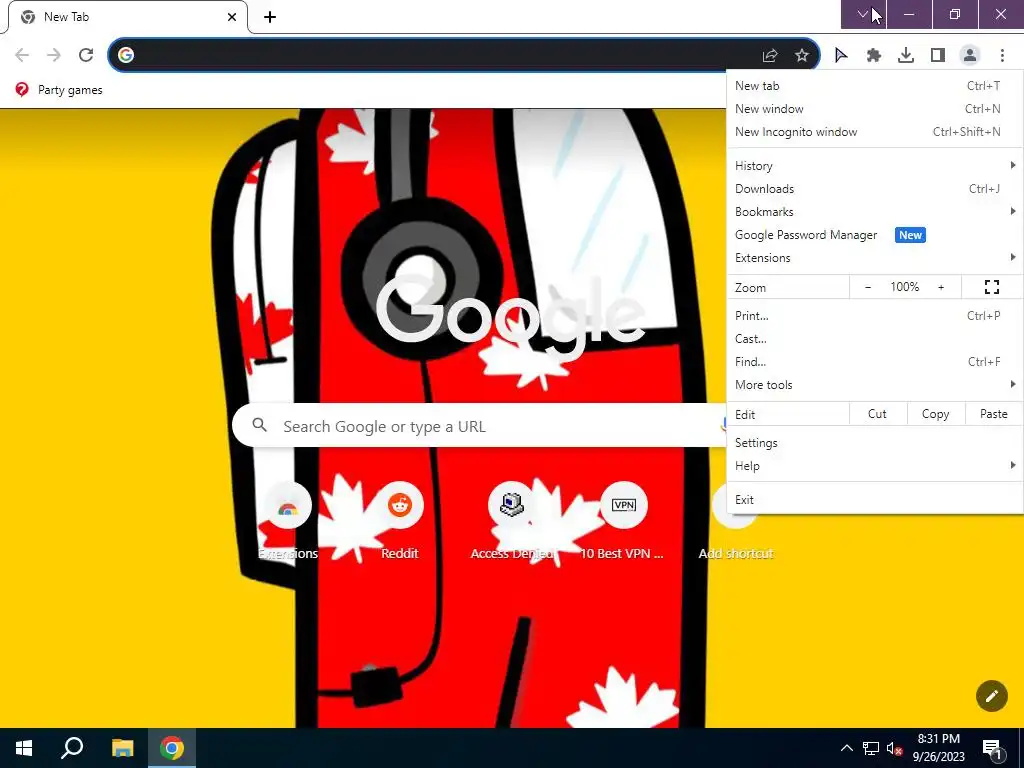Screen dimensions: 1024x768
Task: Open the profile avatar icon
Action: point(970,56)
